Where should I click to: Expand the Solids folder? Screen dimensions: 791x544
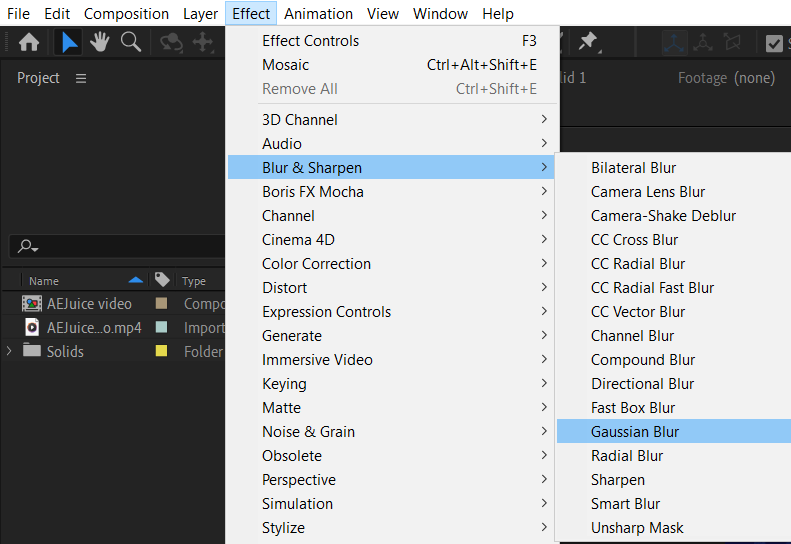[10, 351]
